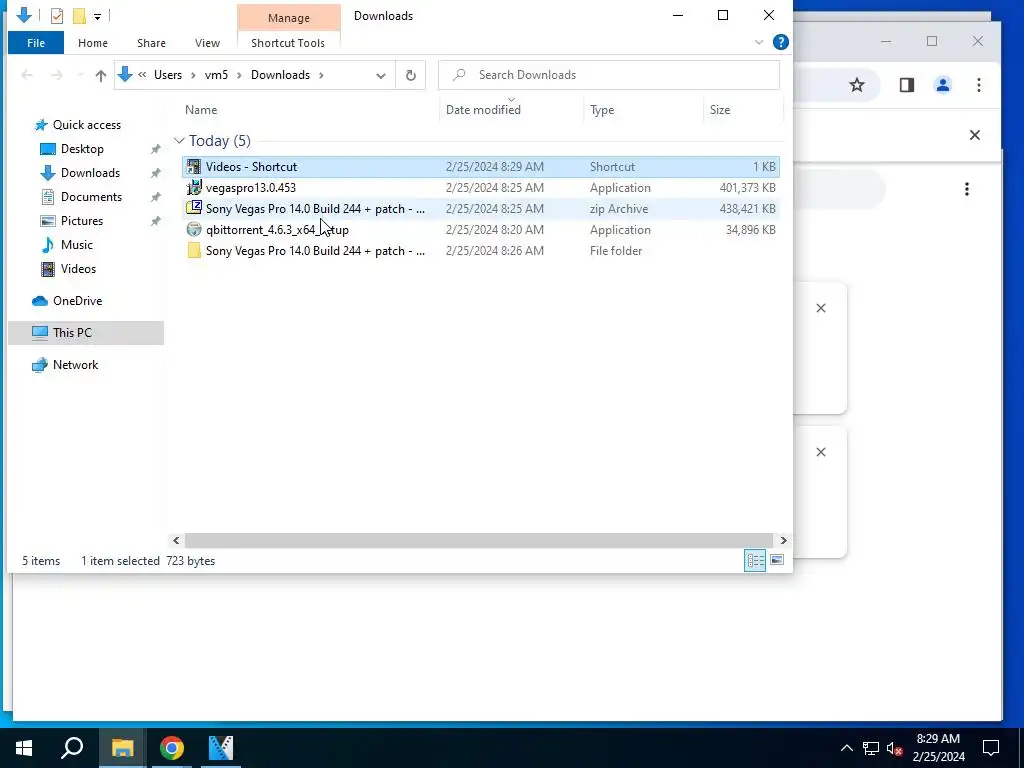Open the recent locations dropdown arrow
The height and width of the screenshot is (768, 1024).
coord(80,75)
